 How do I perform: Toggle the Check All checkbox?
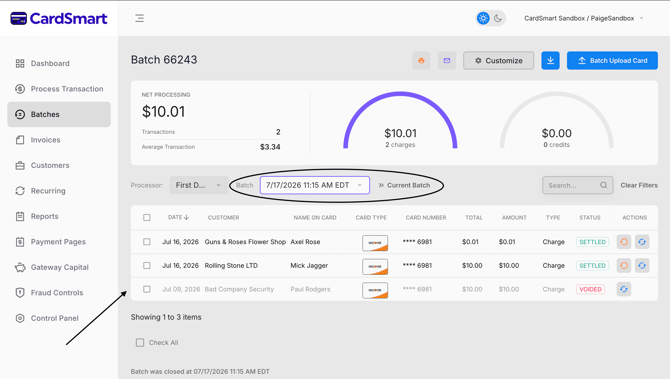[x=140, y=343]
